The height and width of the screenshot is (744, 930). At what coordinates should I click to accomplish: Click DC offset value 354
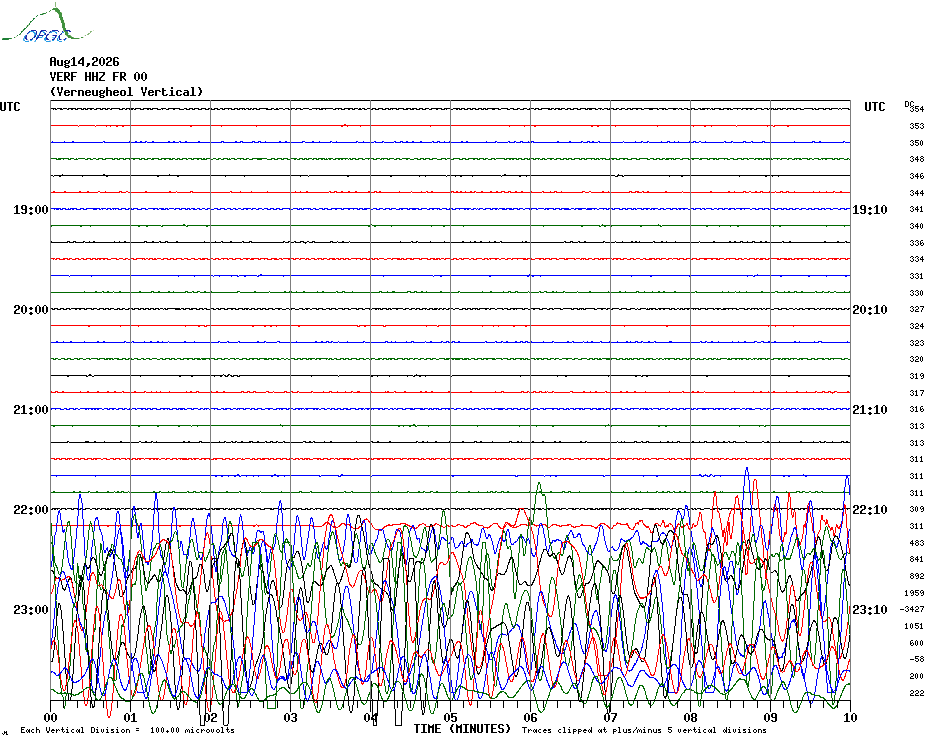(917, 109)
